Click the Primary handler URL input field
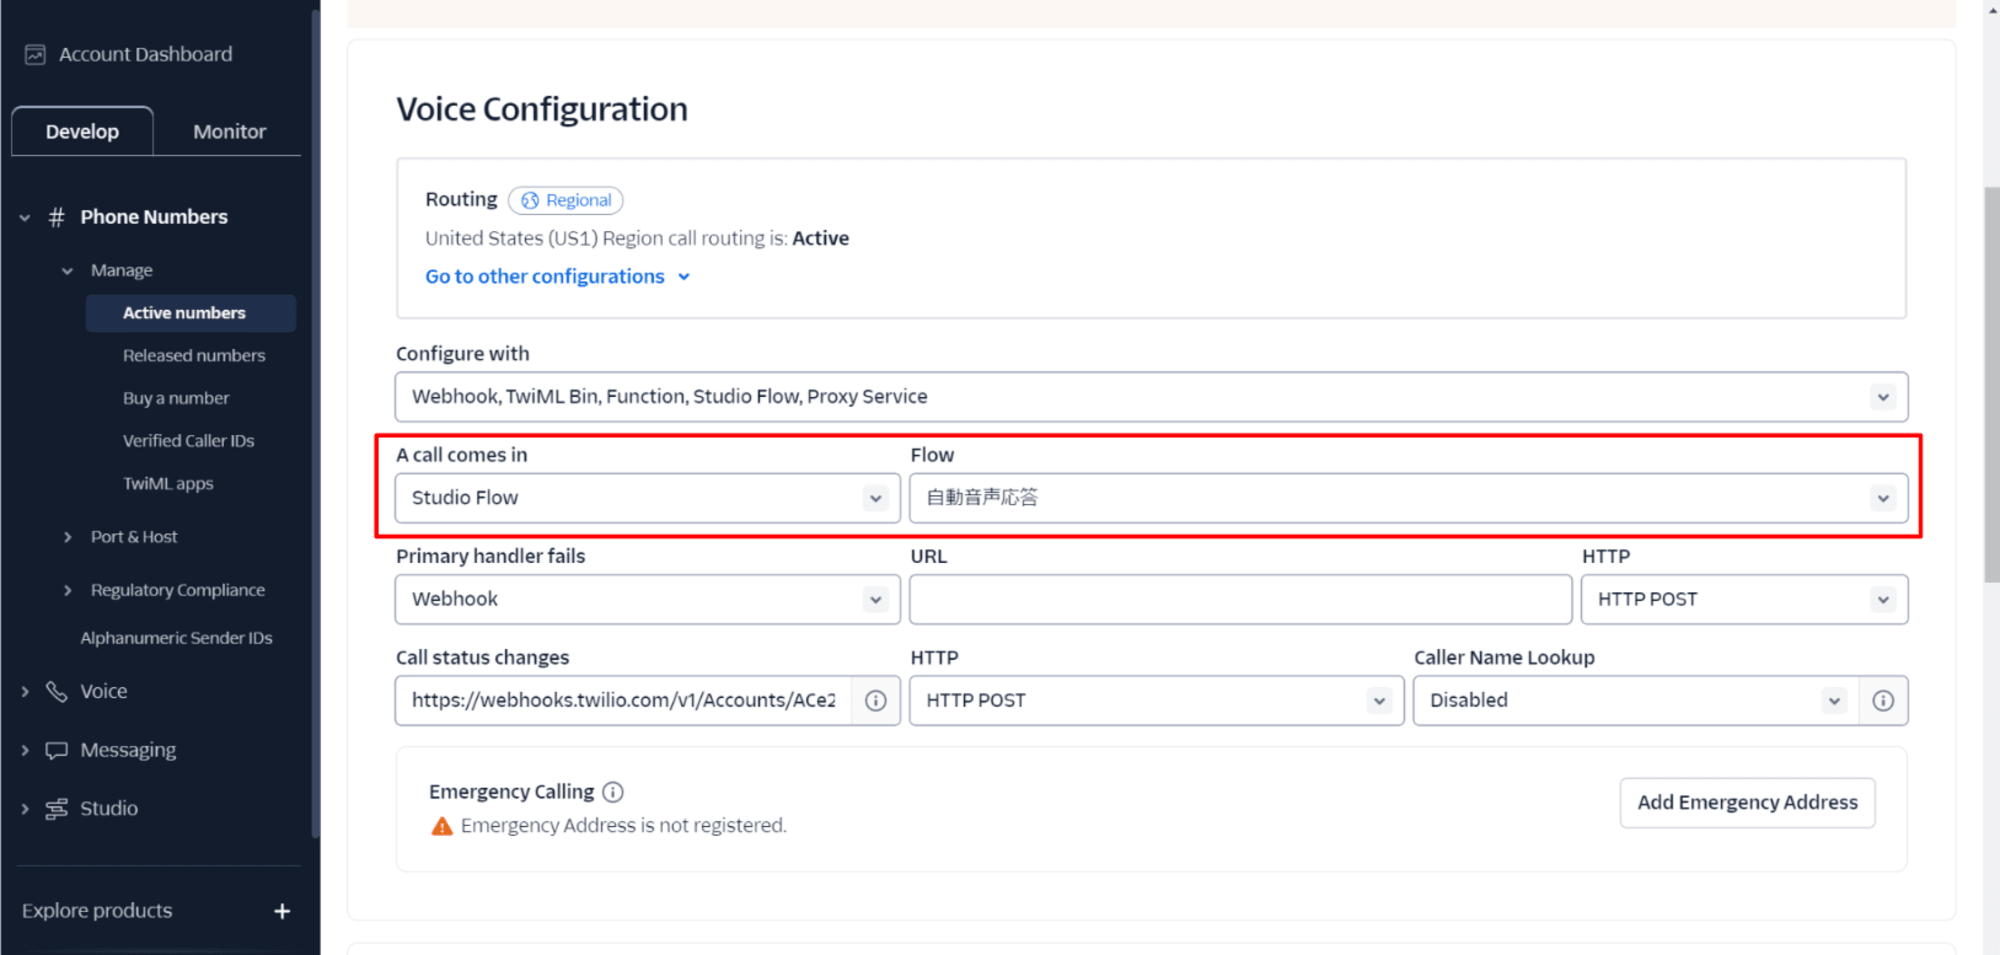This screenshot has width=2000, height=955. tap(1240, 599)
